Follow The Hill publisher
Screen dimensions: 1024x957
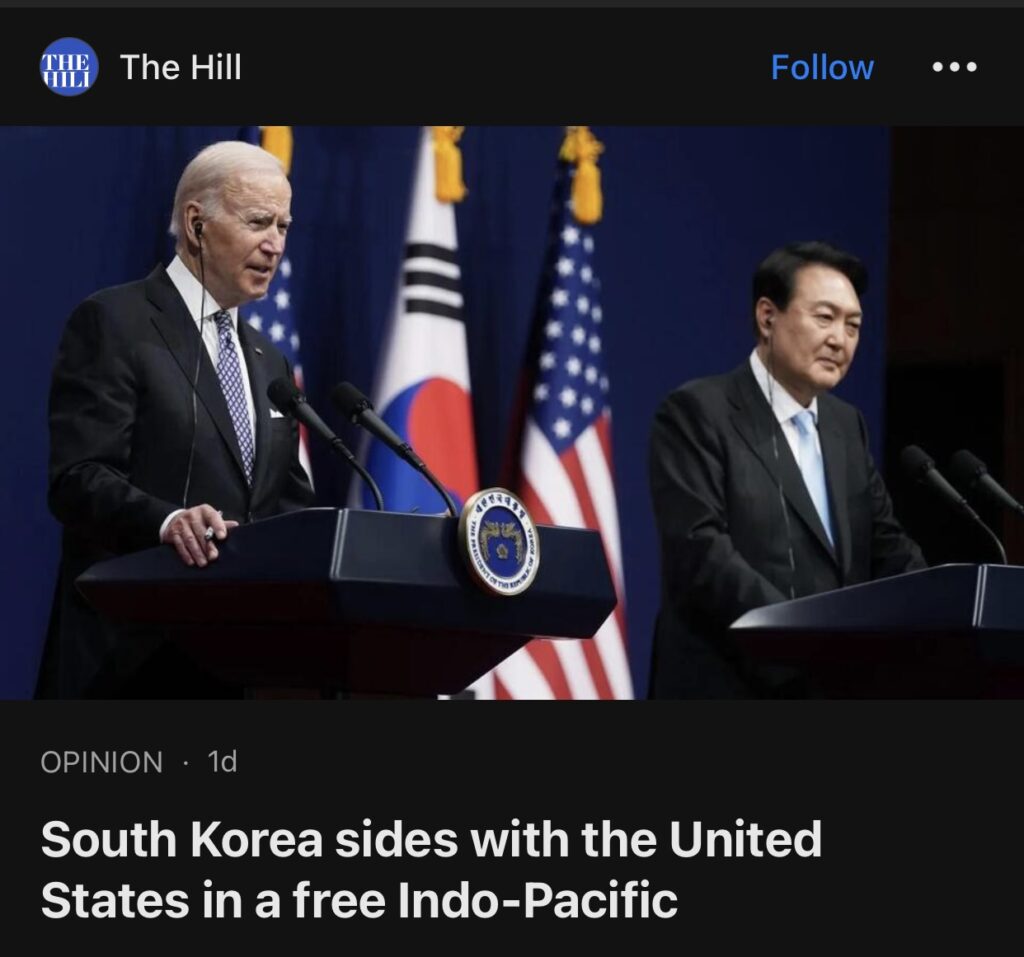pyautogui.click(x=822, y=67)
